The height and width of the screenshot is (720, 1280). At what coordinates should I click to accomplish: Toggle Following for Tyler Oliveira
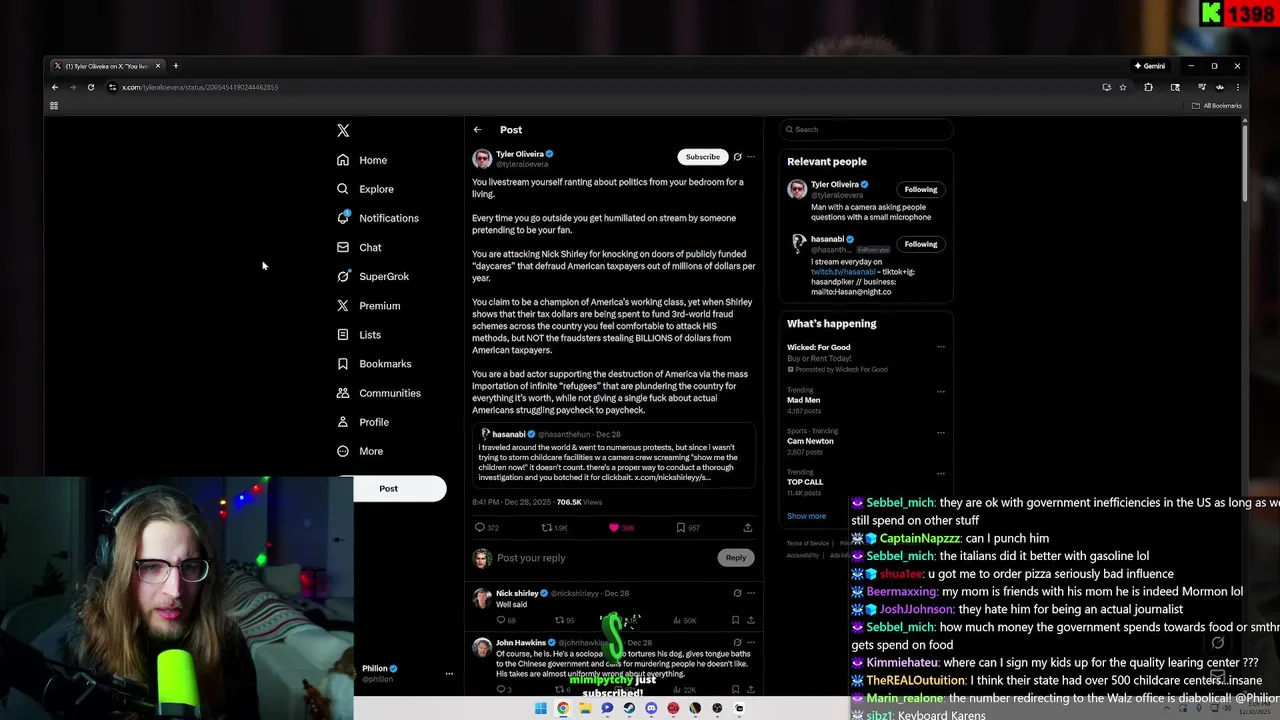tap(921, 190)
